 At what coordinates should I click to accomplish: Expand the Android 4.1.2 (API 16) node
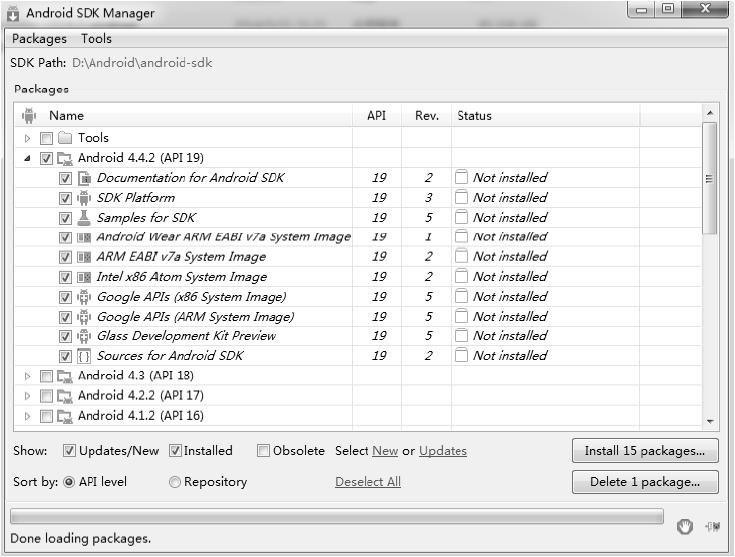[x=27, y=416]
